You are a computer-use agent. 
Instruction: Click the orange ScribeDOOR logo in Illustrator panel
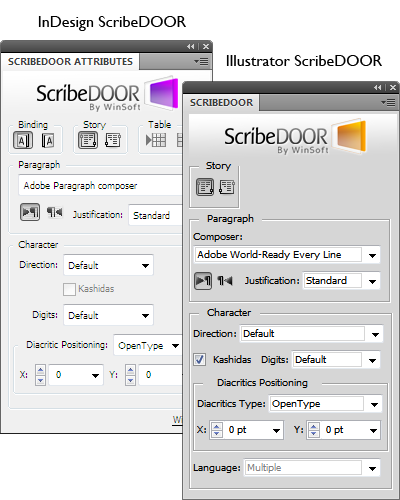pyautogui.click(x=350, y=136)
